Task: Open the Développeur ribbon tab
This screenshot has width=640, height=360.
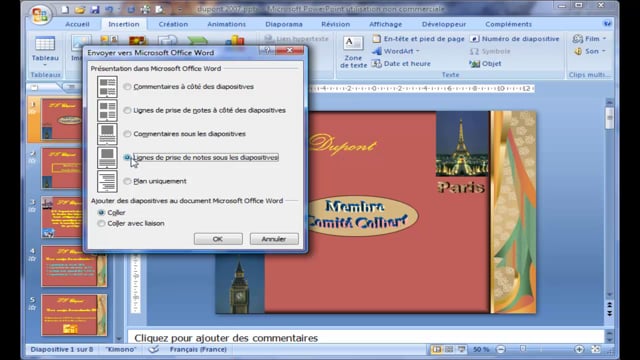Action: point(444,24)
